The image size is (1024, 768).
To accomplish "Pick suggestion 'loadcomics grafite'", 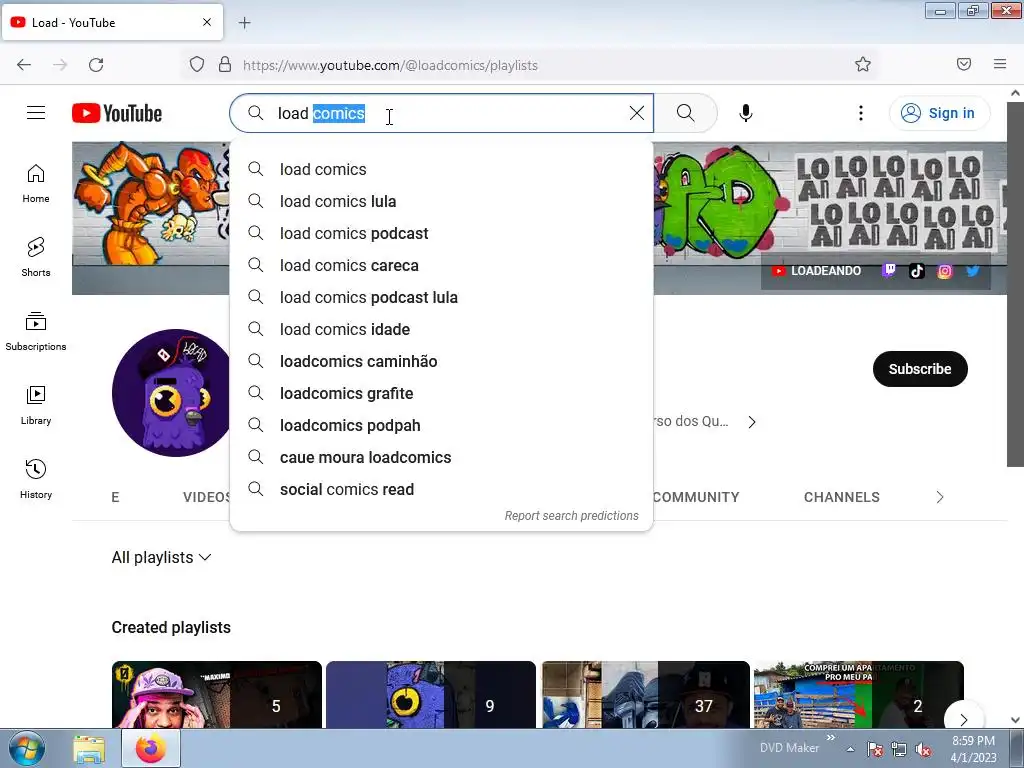I will pyautogui.click(x=441, y=393).
